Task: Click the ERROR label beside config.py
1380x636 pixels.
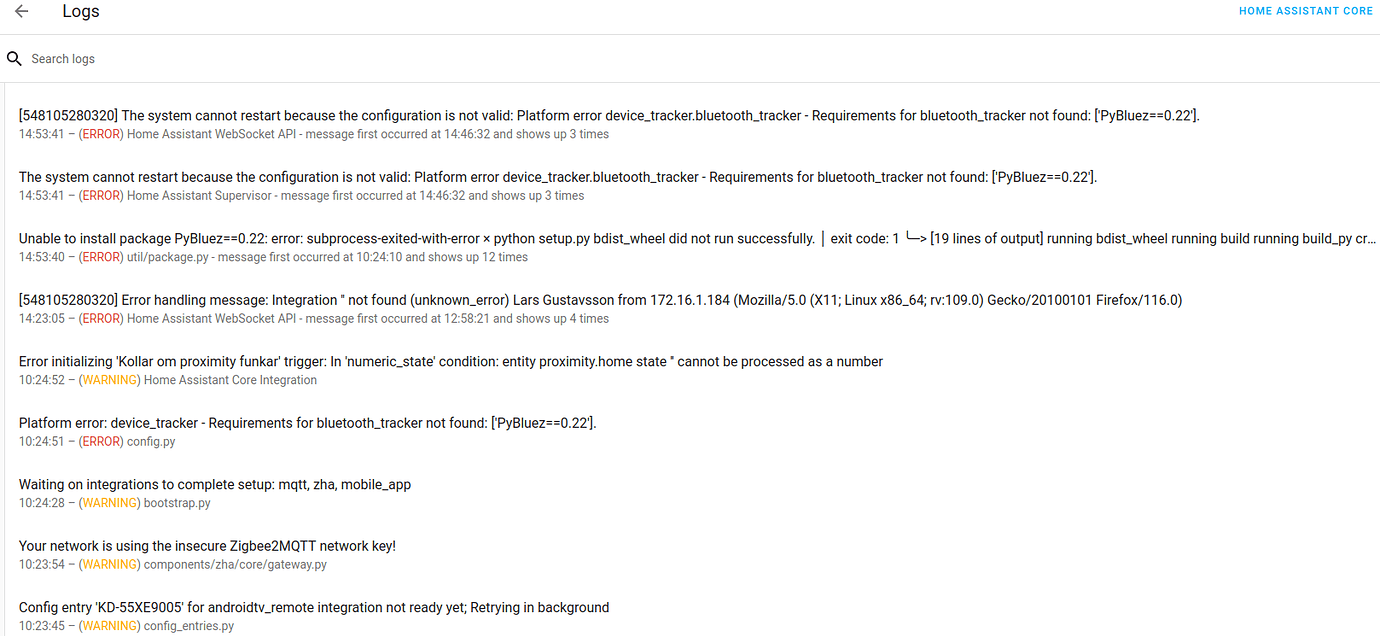Action: [101, 441]
